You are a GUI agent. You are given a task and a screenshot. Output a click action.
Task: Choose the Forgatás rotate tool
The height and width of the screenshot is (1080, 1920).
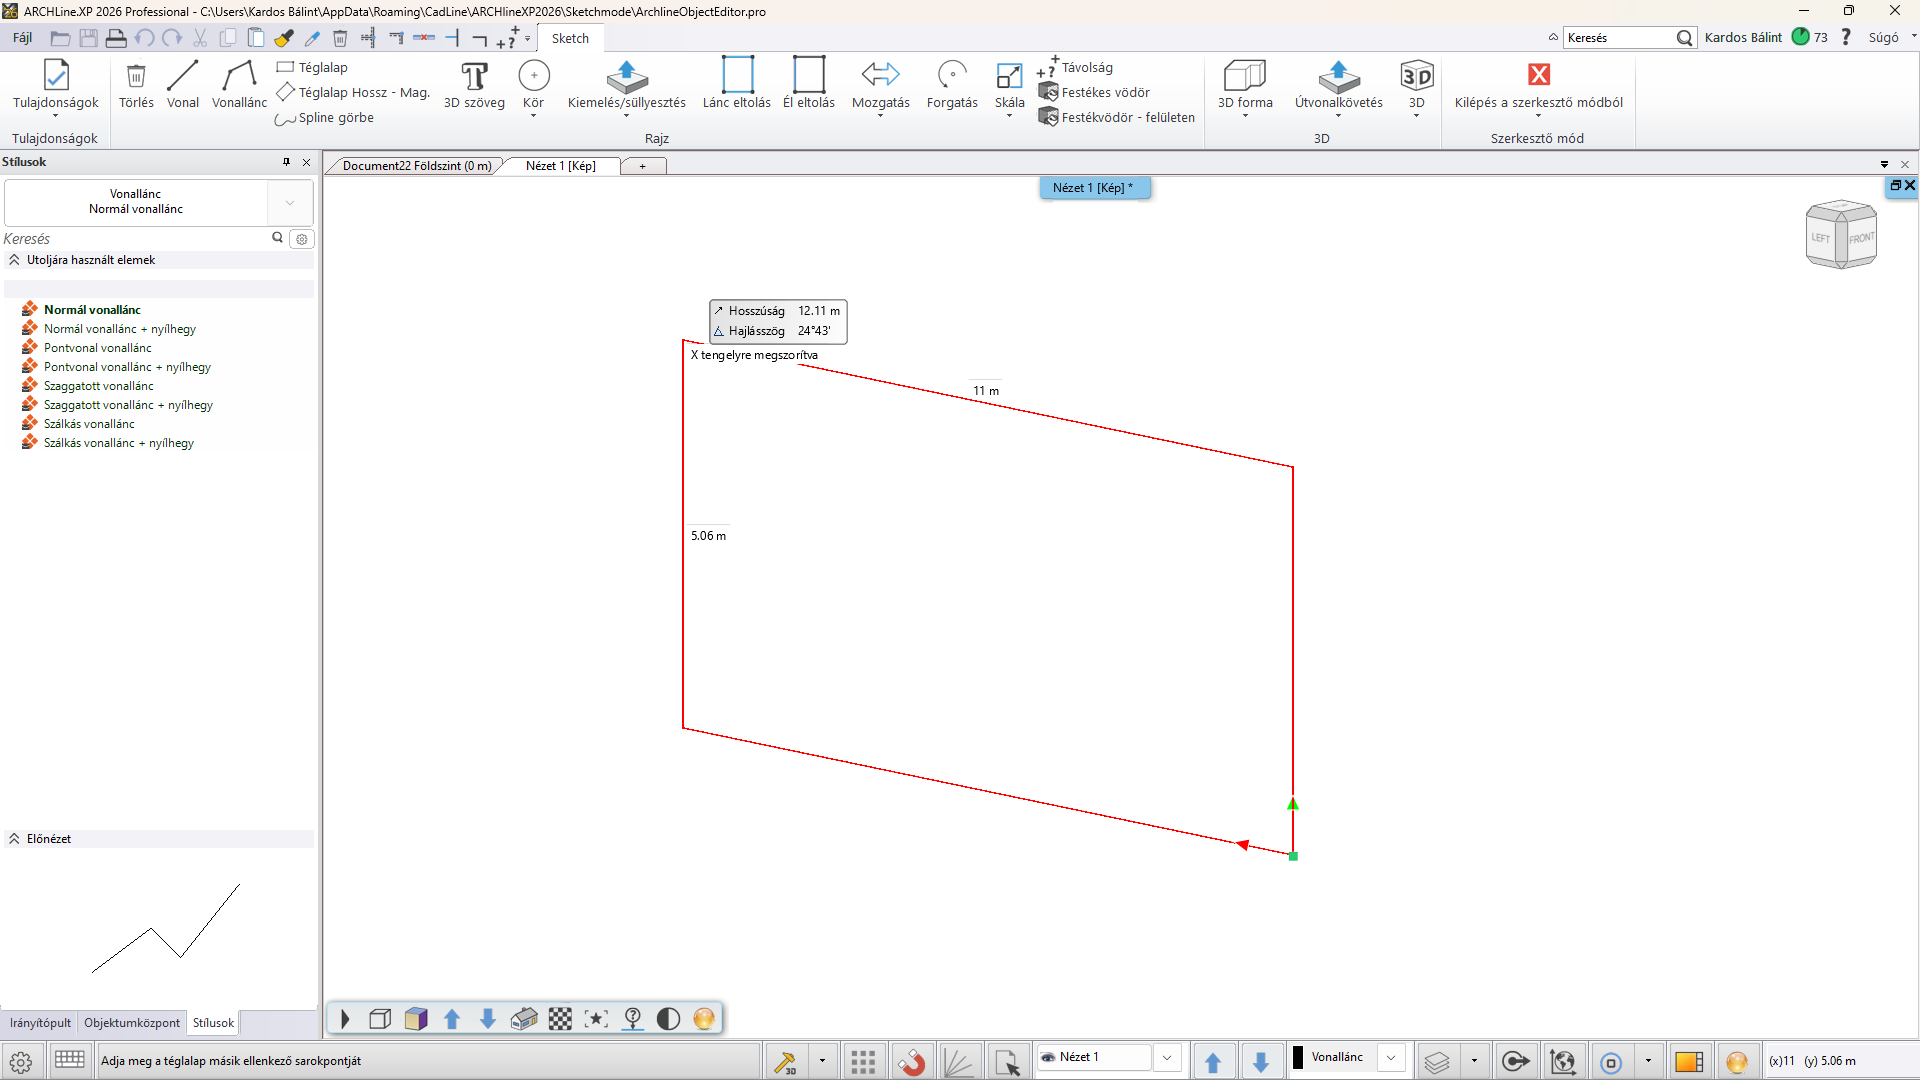tap(951, 84)
